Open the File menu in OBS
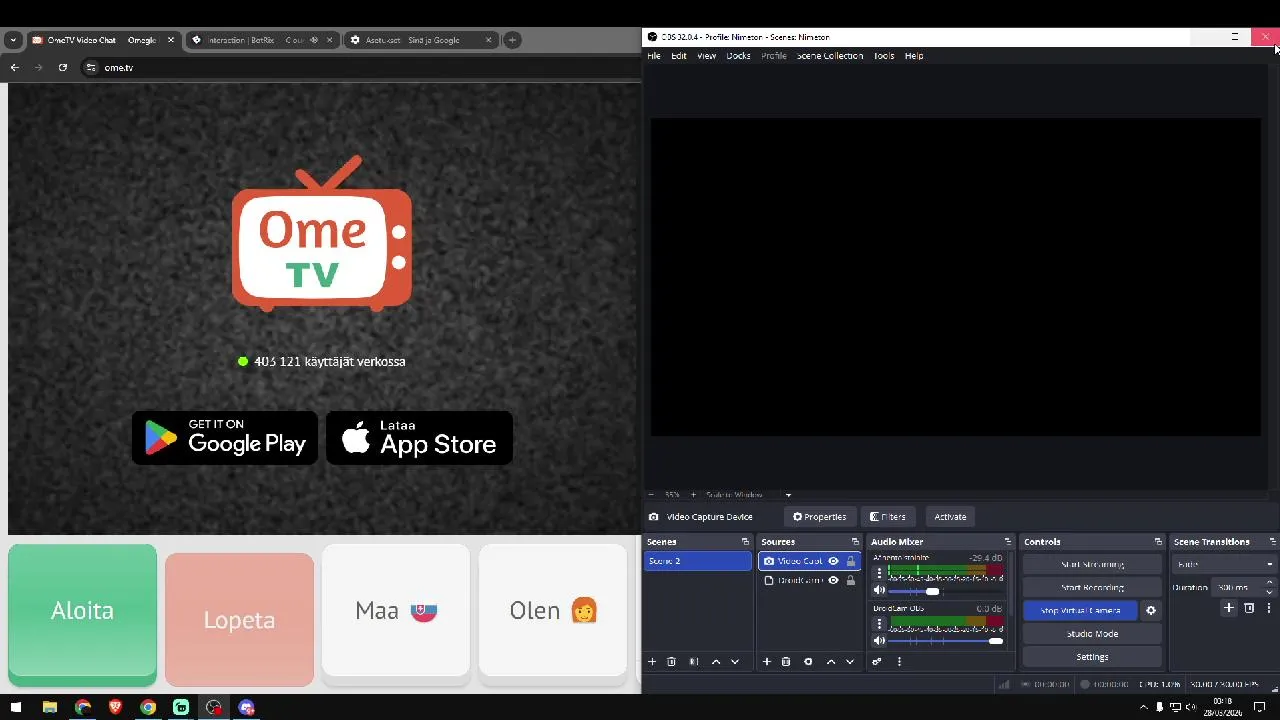The height and width of the screenshot is (720, 1280). coord(654,56)
